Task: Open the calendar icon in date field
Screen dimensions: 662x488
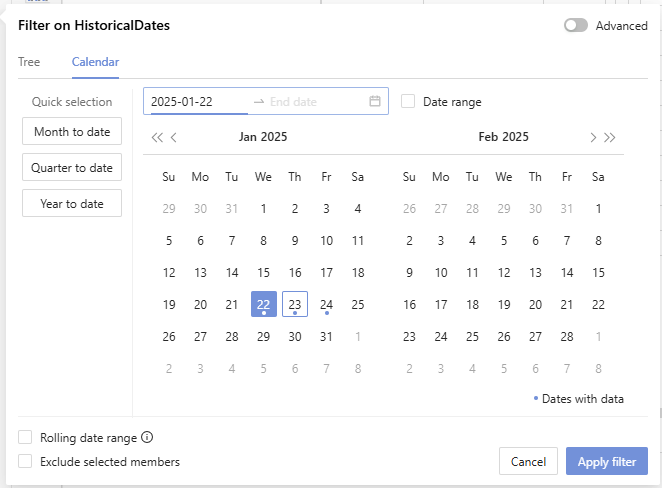Action: 375,101
